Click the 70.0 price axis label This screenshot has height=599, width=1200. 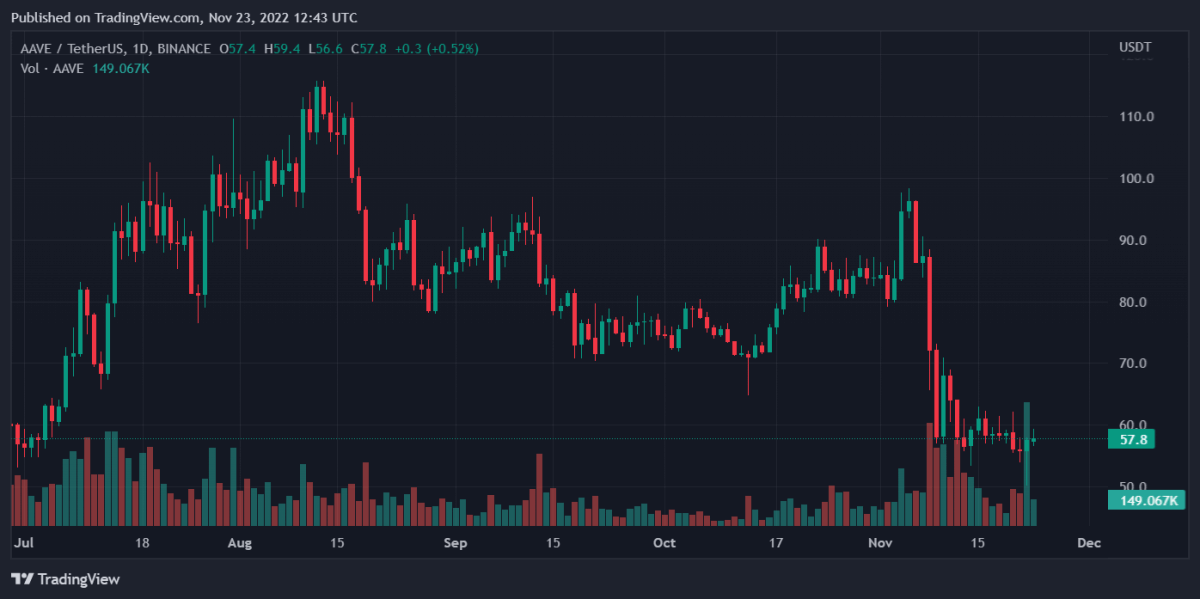click(x=1137, y=364)
